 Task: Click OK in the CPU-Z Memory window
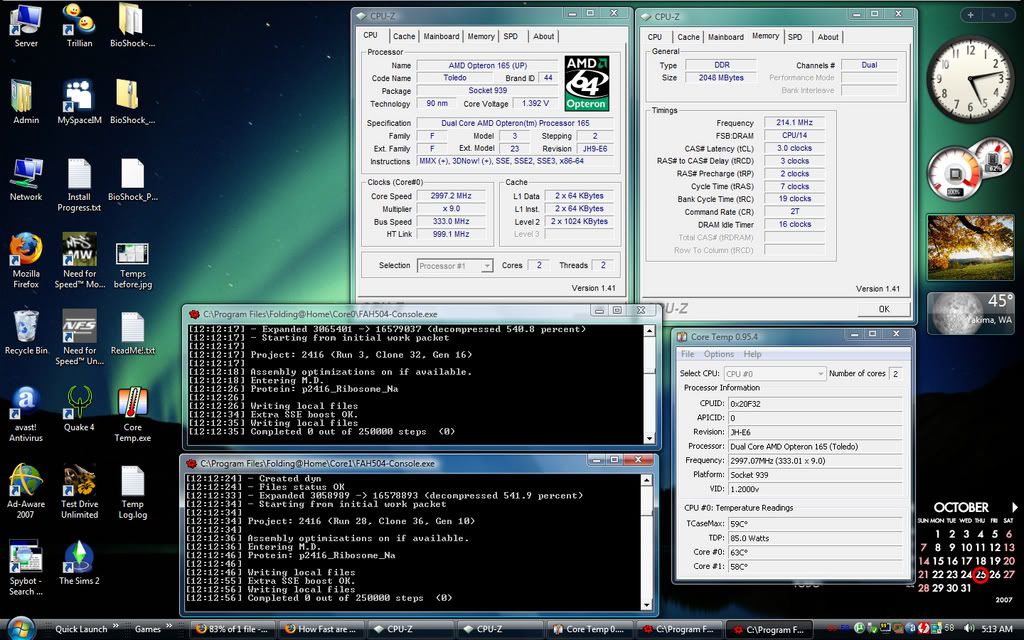[884, 309]
